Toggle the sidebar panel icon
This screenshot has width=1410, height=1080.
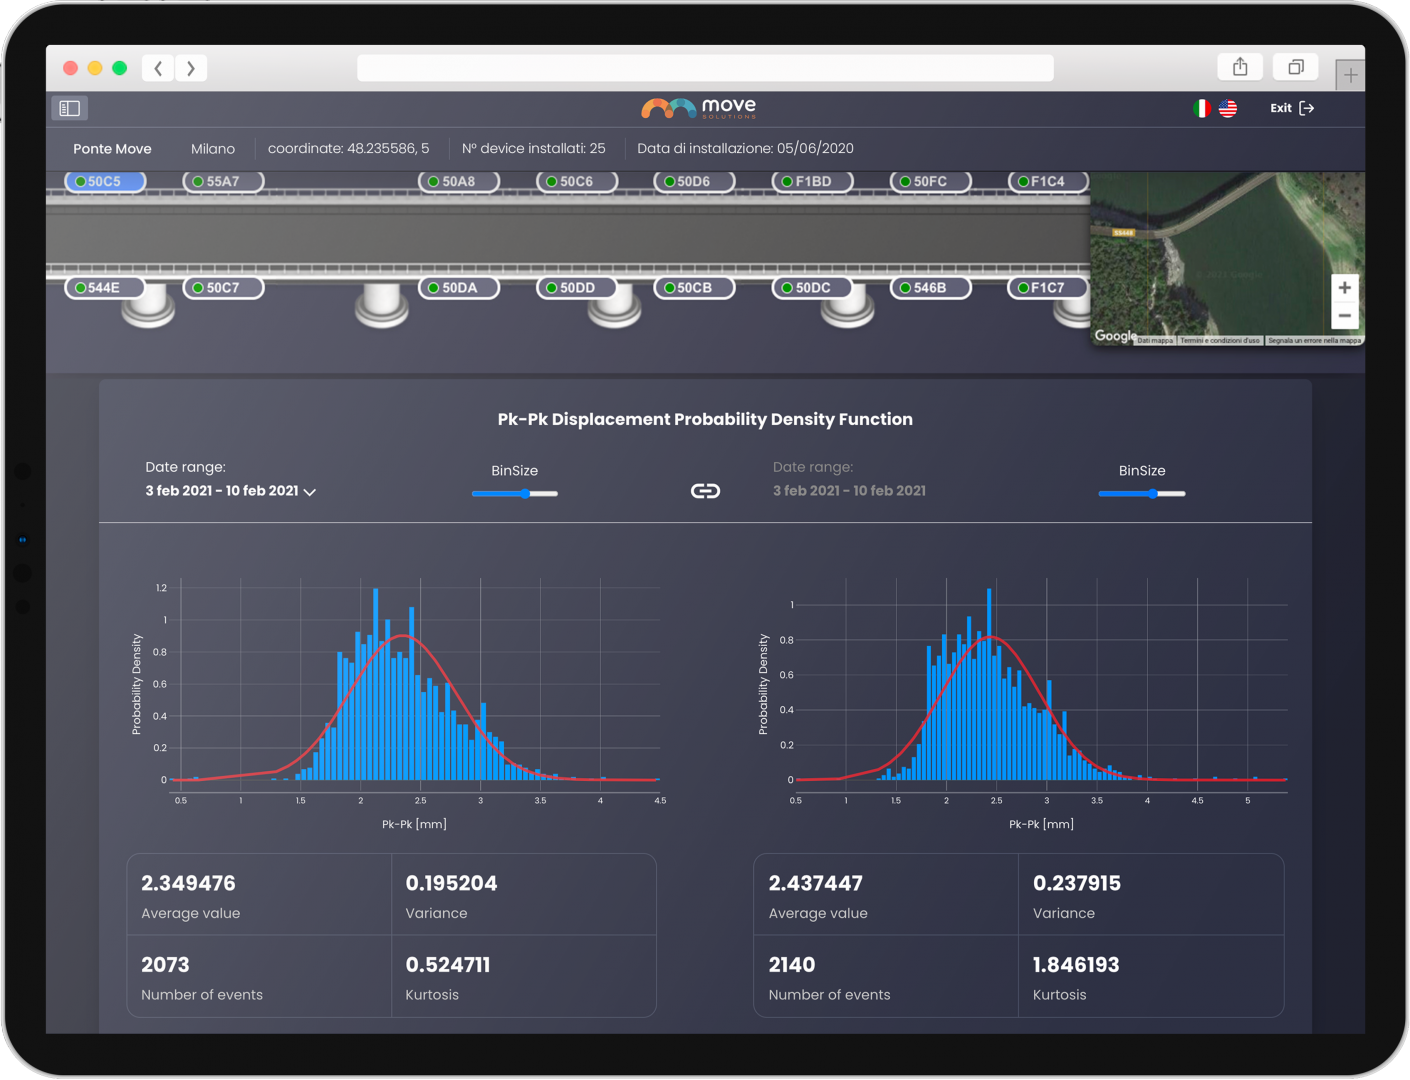click(x=69, y=108)
